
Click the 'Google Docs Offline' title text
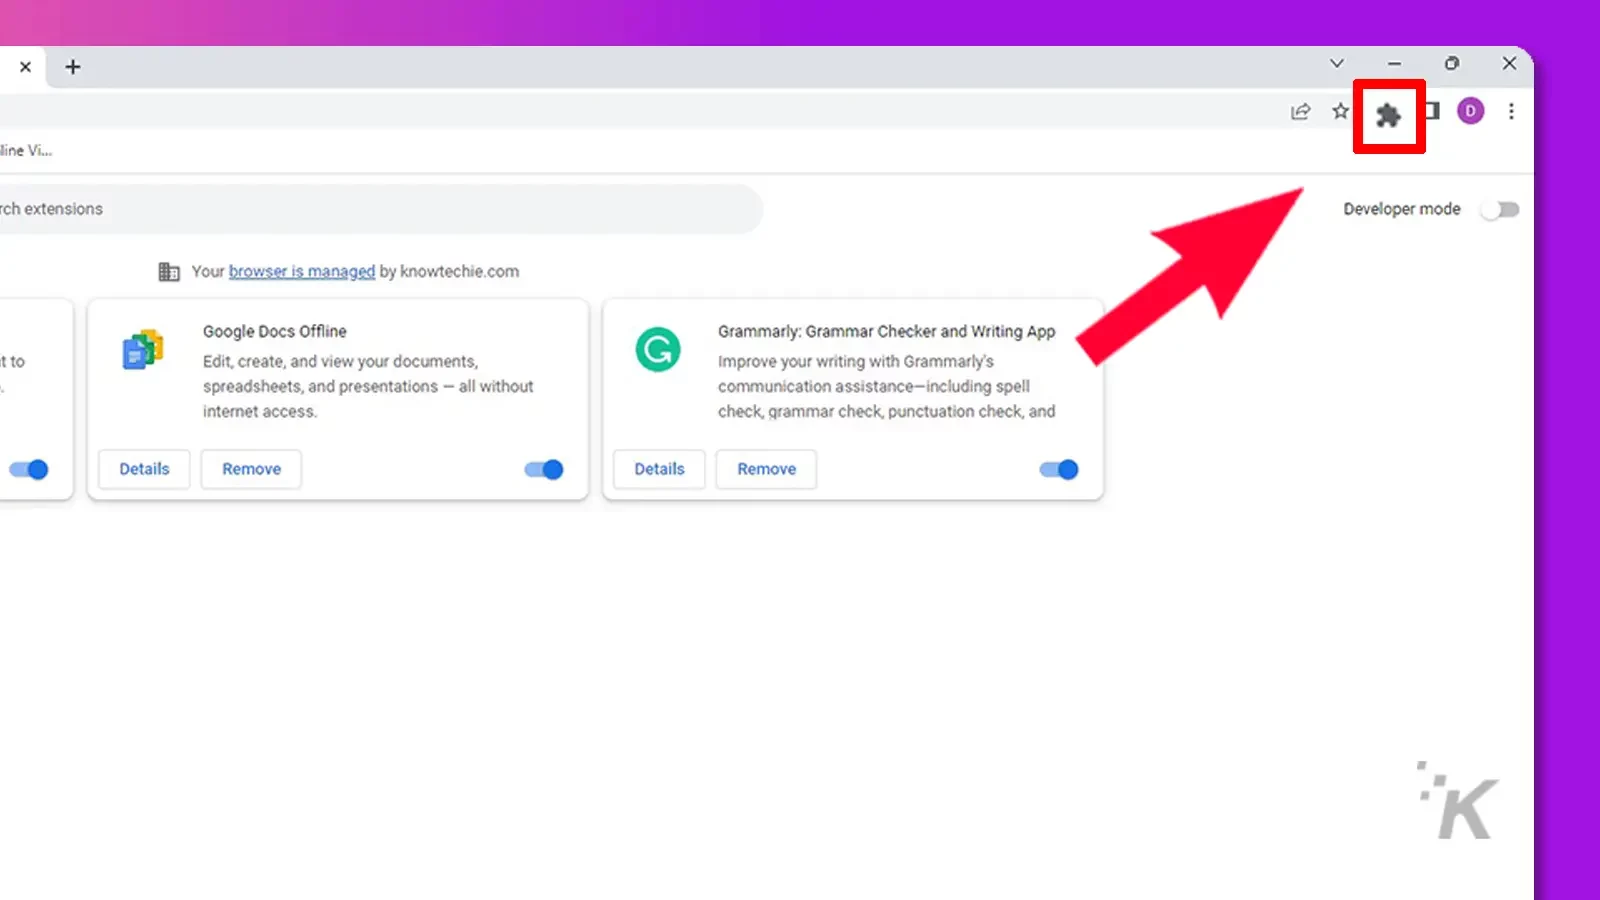(275, 331)
